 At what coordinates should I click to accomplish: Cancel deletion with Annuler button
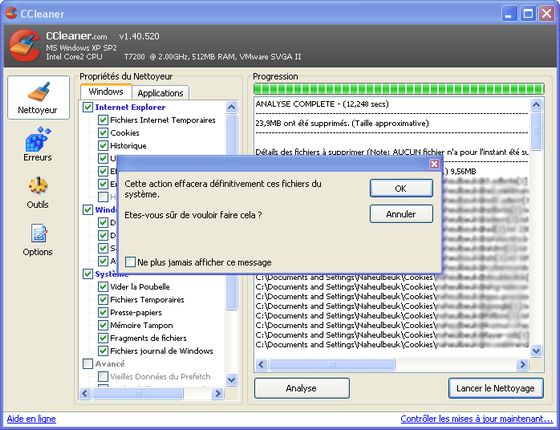401,214
